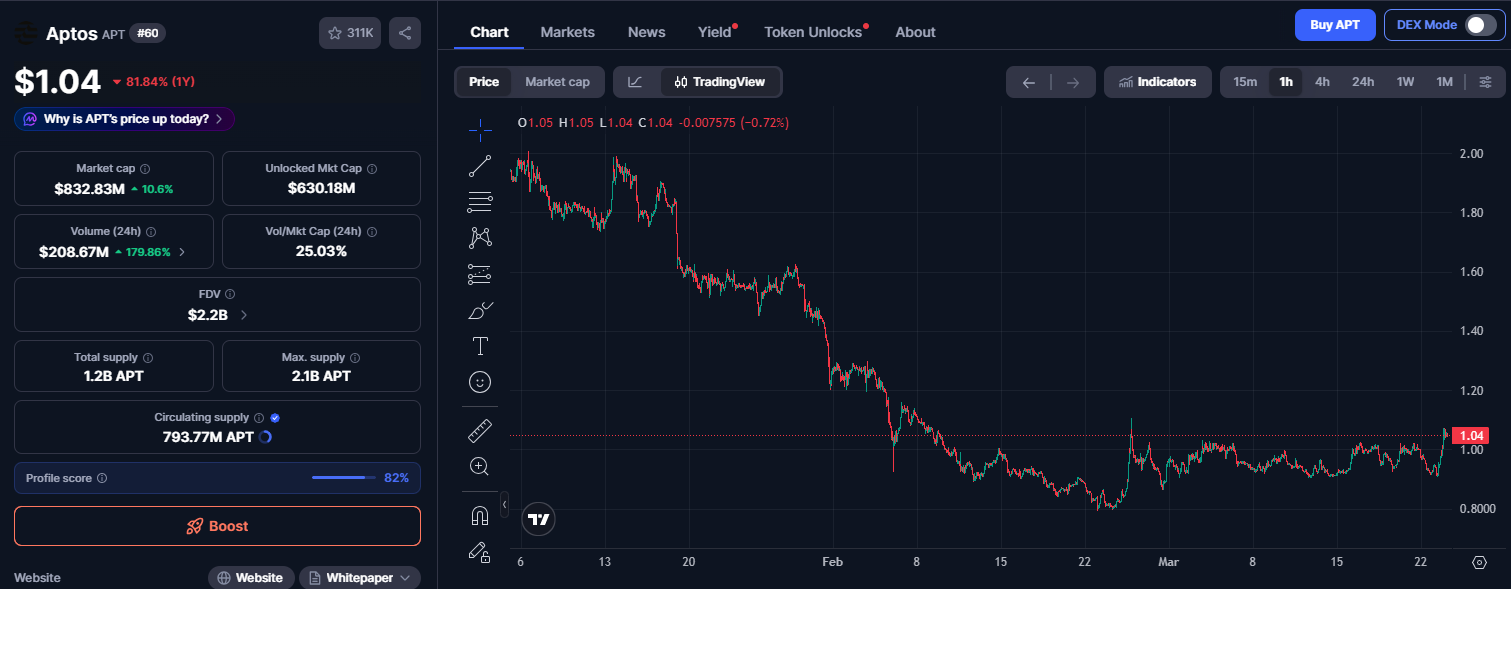Select the trend line drawing tool
The height and width of the screenshot is (648, 1511).
point(480,166)
